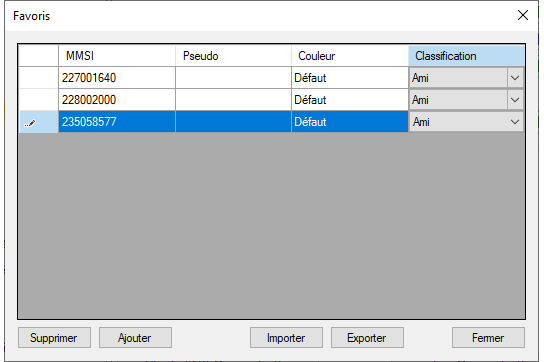Open the Ami combo box in first row
The image size is (544, 362).
[466, 78]
